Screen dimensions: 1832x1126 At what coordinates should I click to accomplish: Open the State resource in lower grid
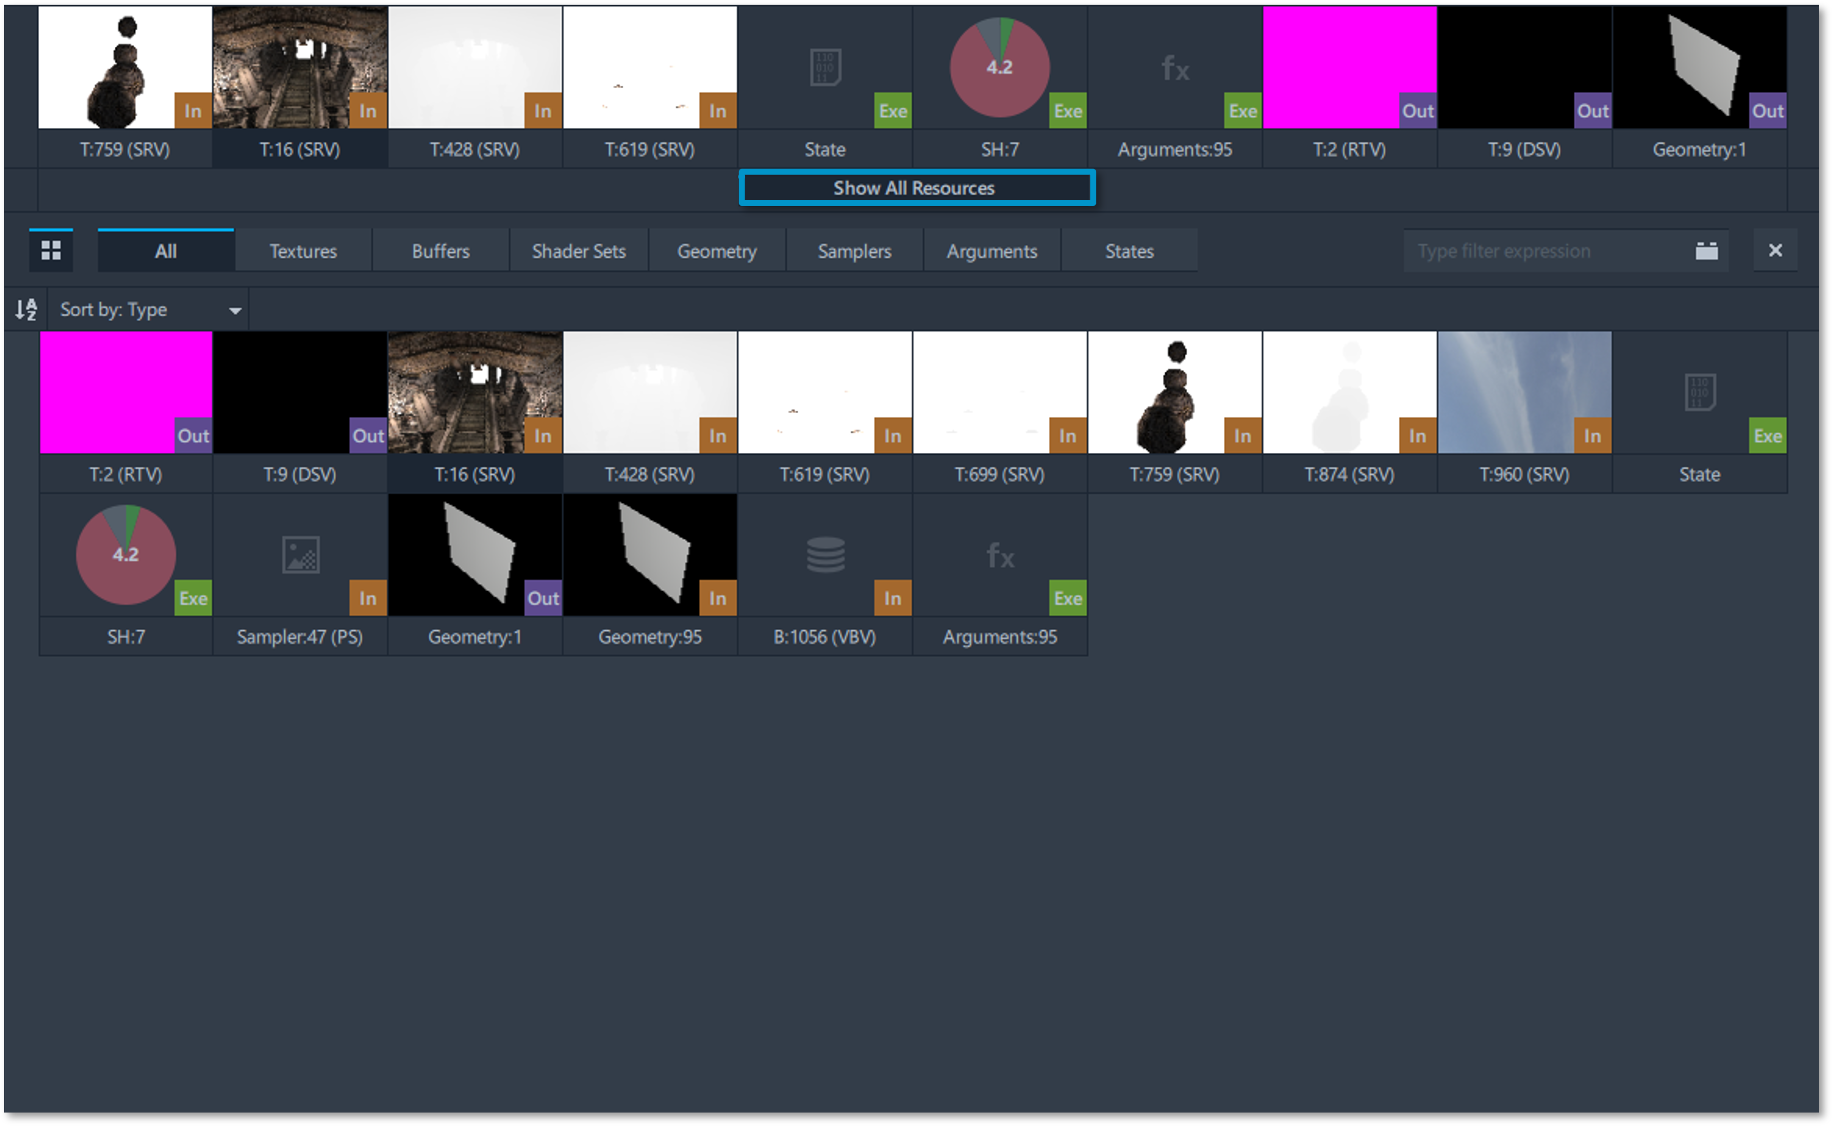[x=1699, y=393]
